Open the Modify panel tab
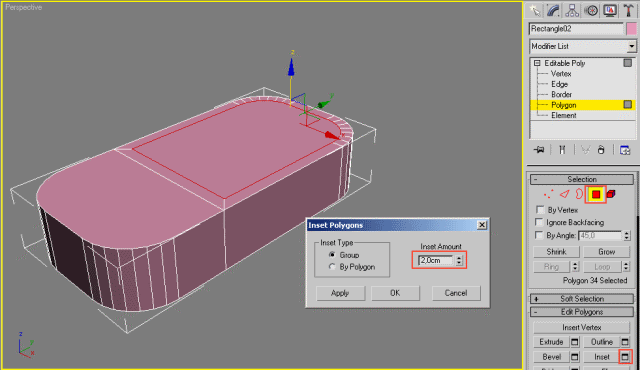Screen dimensions: 640x370 pos(553,11)
